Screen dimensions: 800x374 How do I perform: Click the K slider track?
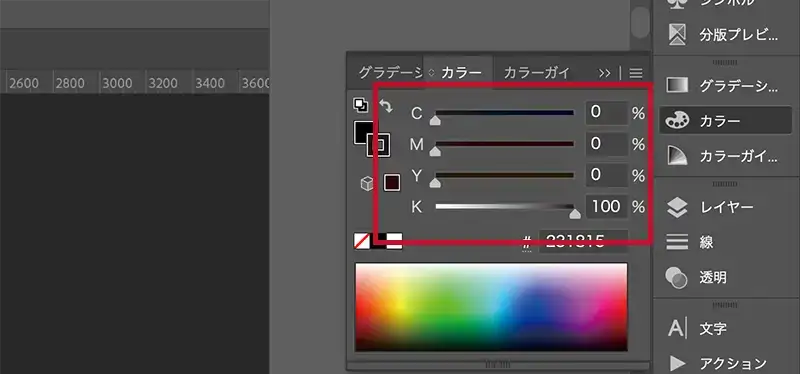505,207
